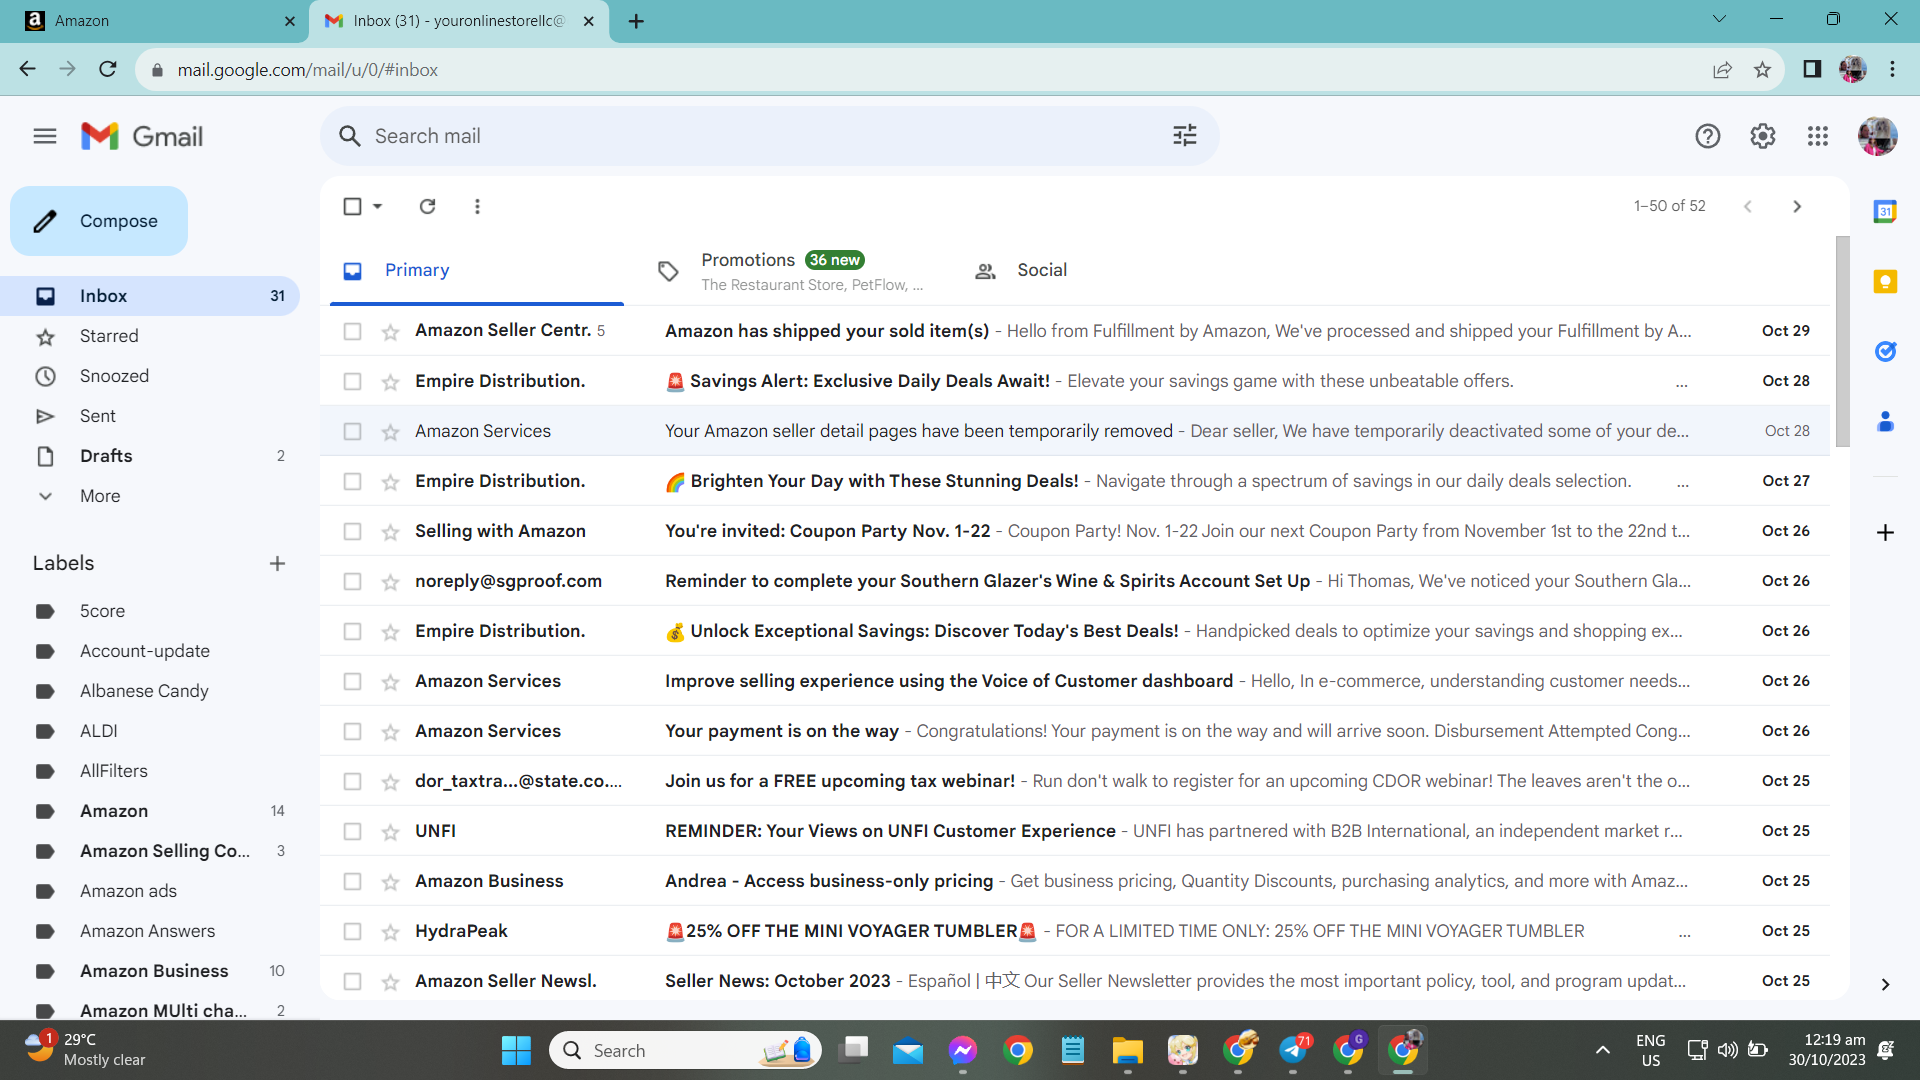Open Google Contacts side panel icon
This screenshot has height=1080, width=1920.
pos(1885,422)
